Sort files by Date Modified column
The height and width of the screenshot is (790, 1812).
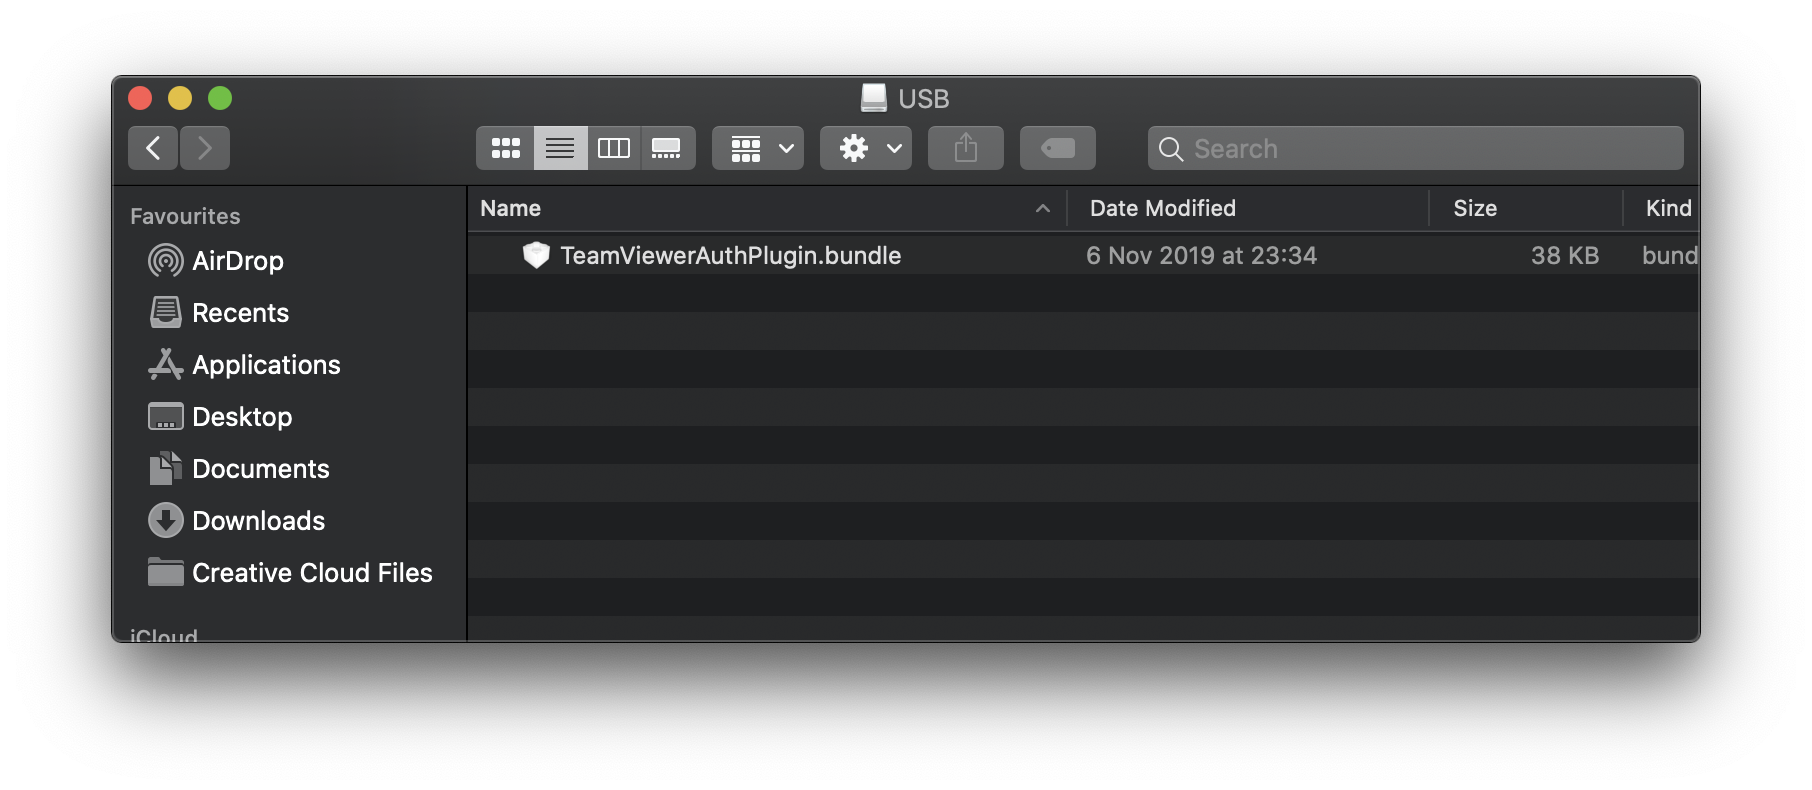pos(1161,208)
